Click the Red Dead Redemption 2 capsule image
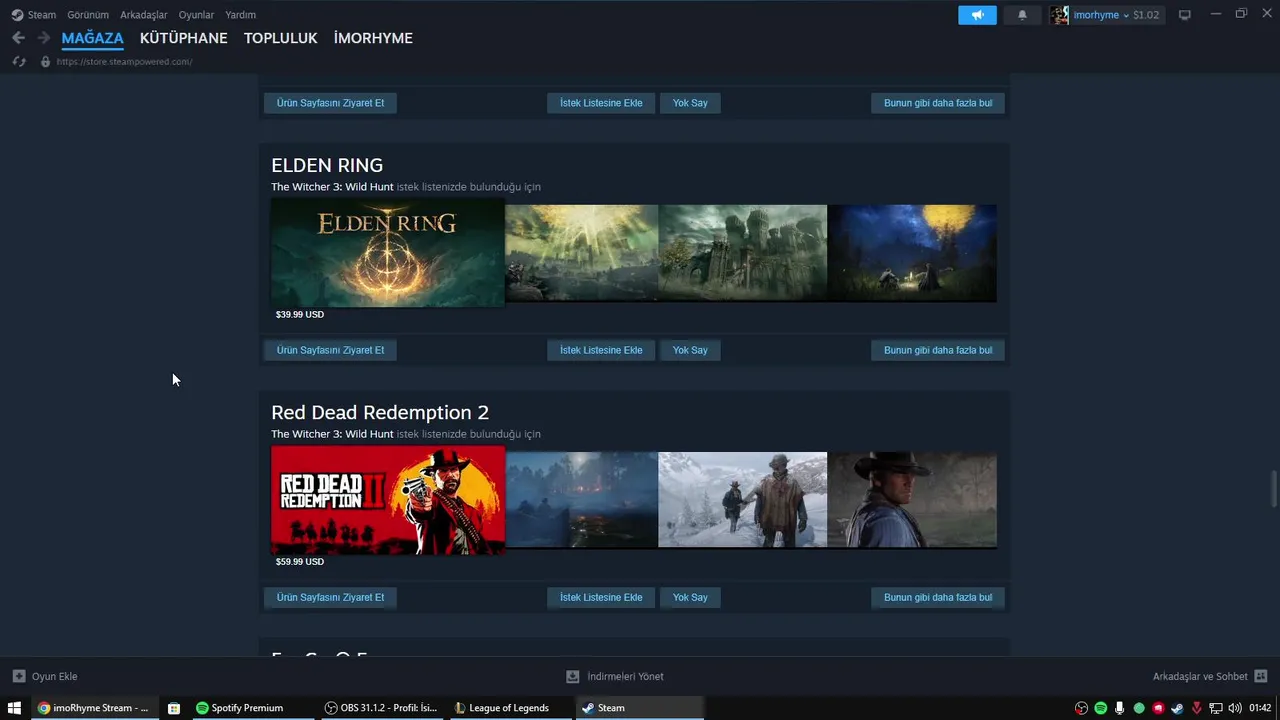This screenshot has height=720, width=1280. point(388,500)
